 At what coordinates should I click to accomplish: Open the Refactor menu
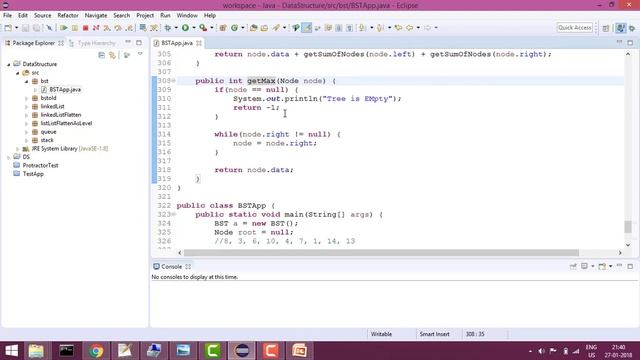(68, 16)
